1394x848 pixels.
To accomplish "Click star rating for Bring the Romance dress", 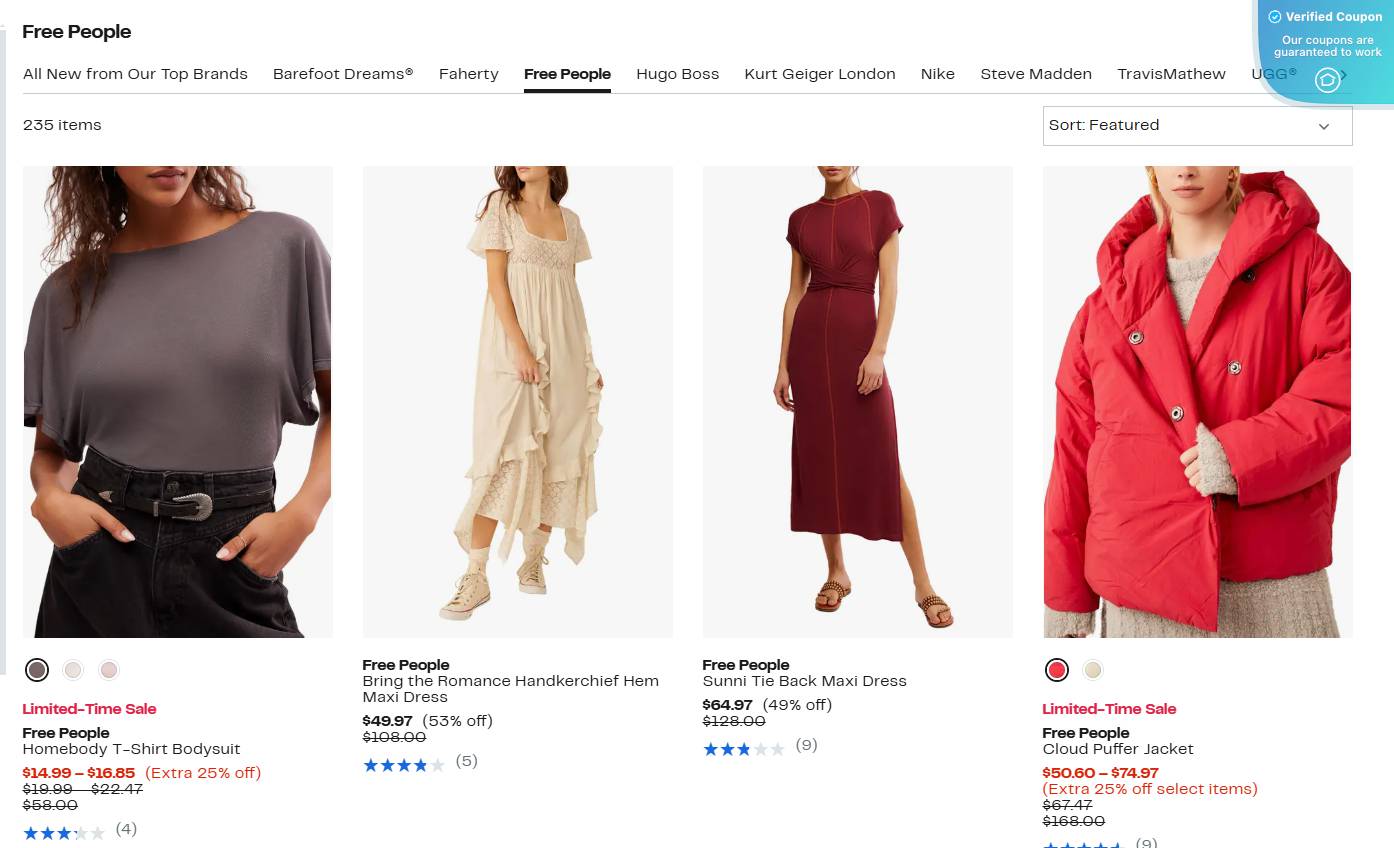I will 404,764.
